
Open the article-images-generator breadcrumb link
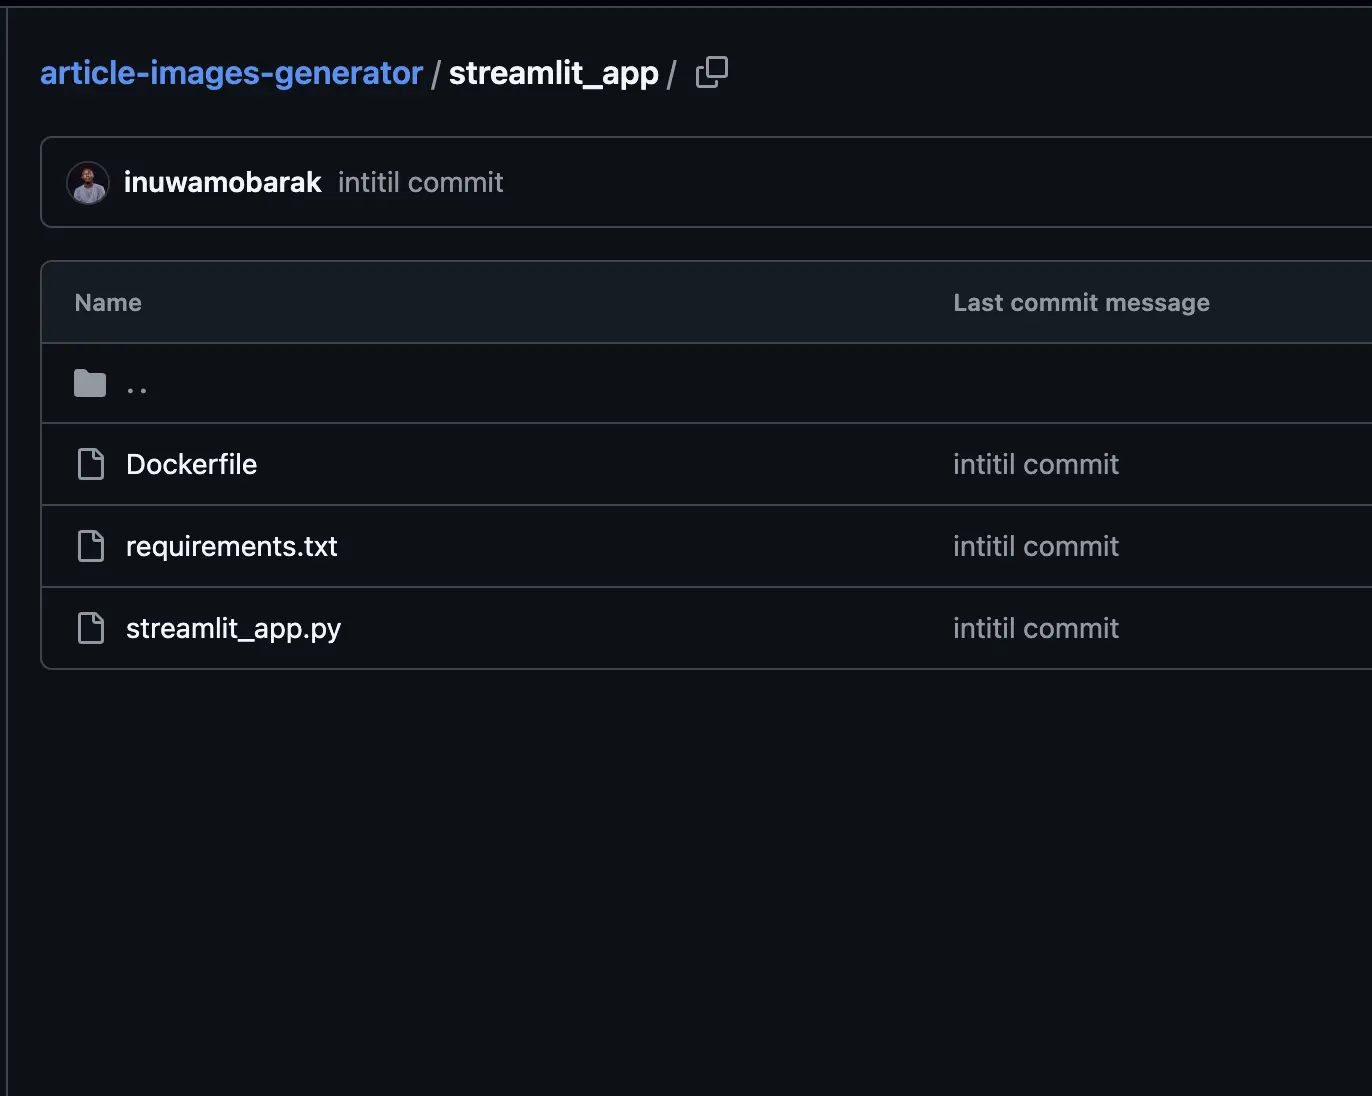click(x=231, y=73)
